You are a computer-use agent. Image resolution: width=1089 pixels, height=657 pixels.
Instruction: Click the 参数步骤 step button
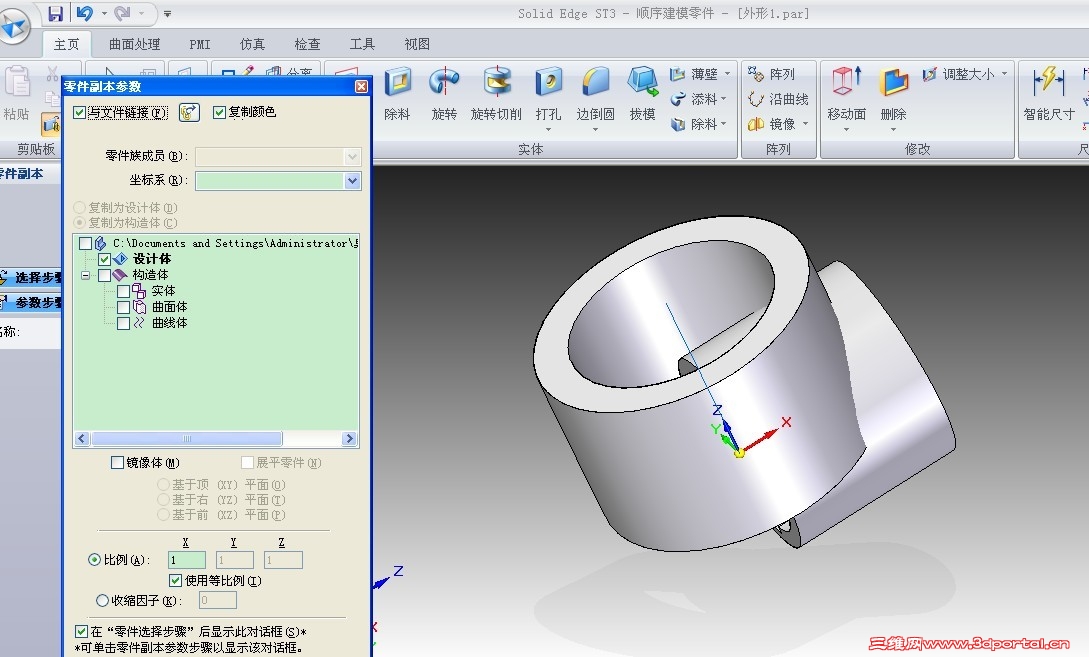pyautogui.click(x=31, y=303)
